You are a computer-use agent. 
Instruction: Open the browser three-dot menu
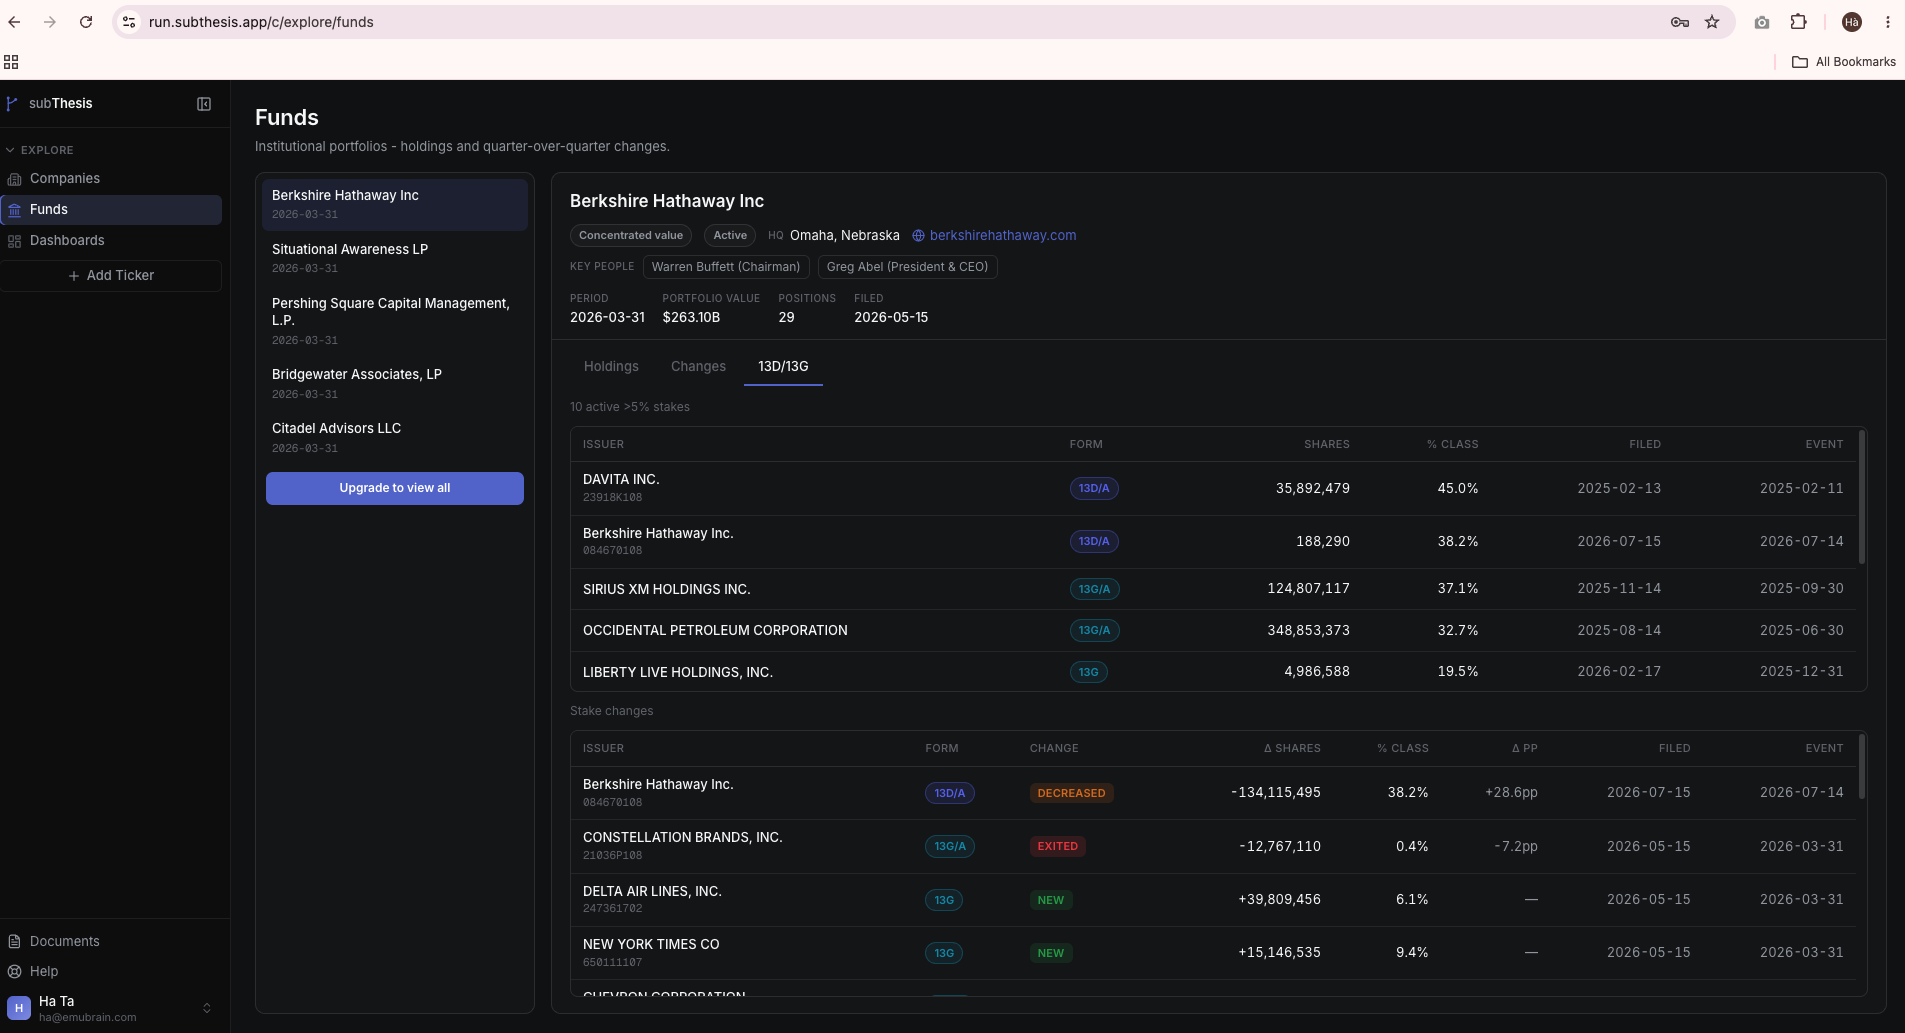[x=1888, y=22]
